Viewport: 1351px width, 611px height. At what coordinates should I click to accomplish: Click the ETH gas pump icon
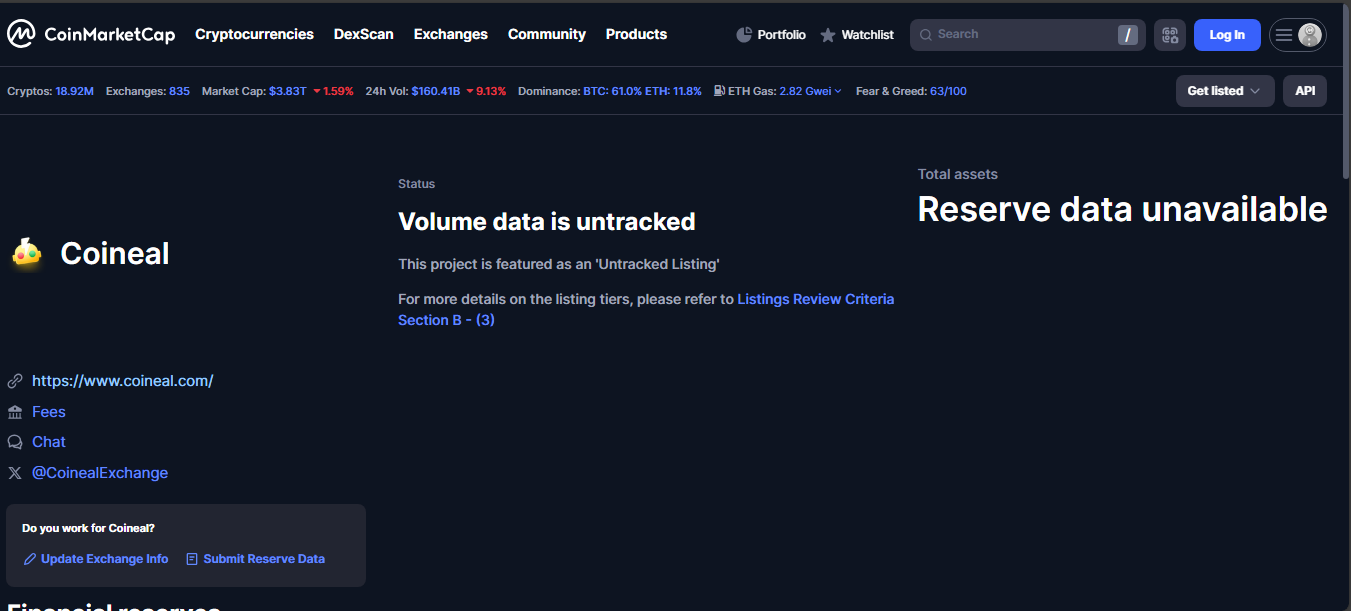pyautogui.click(x=719, y=91)
